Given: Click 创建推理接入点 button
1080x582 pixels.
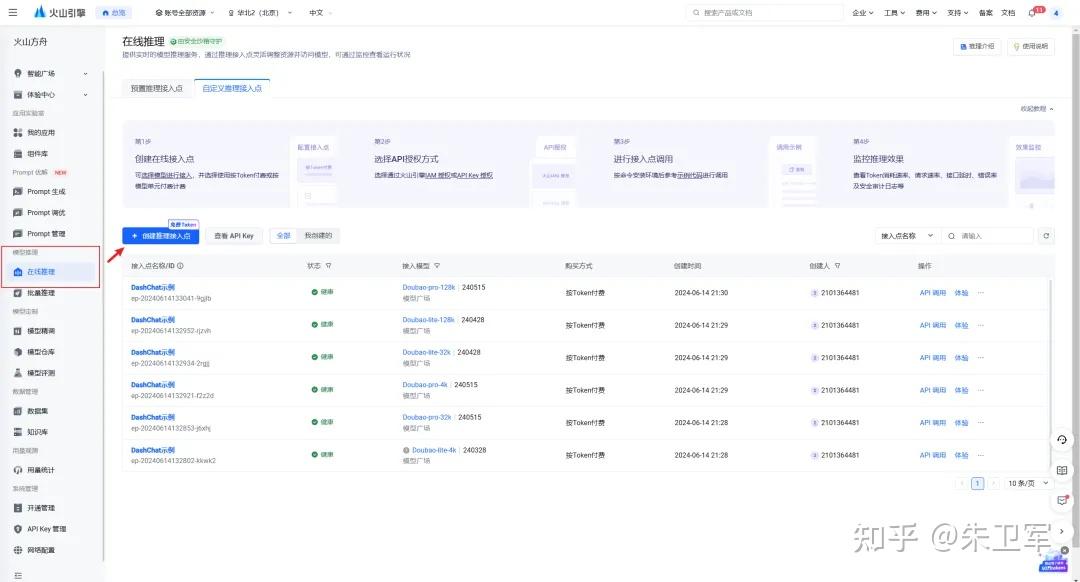Looking at the screenshot, I should coord(160,236).
